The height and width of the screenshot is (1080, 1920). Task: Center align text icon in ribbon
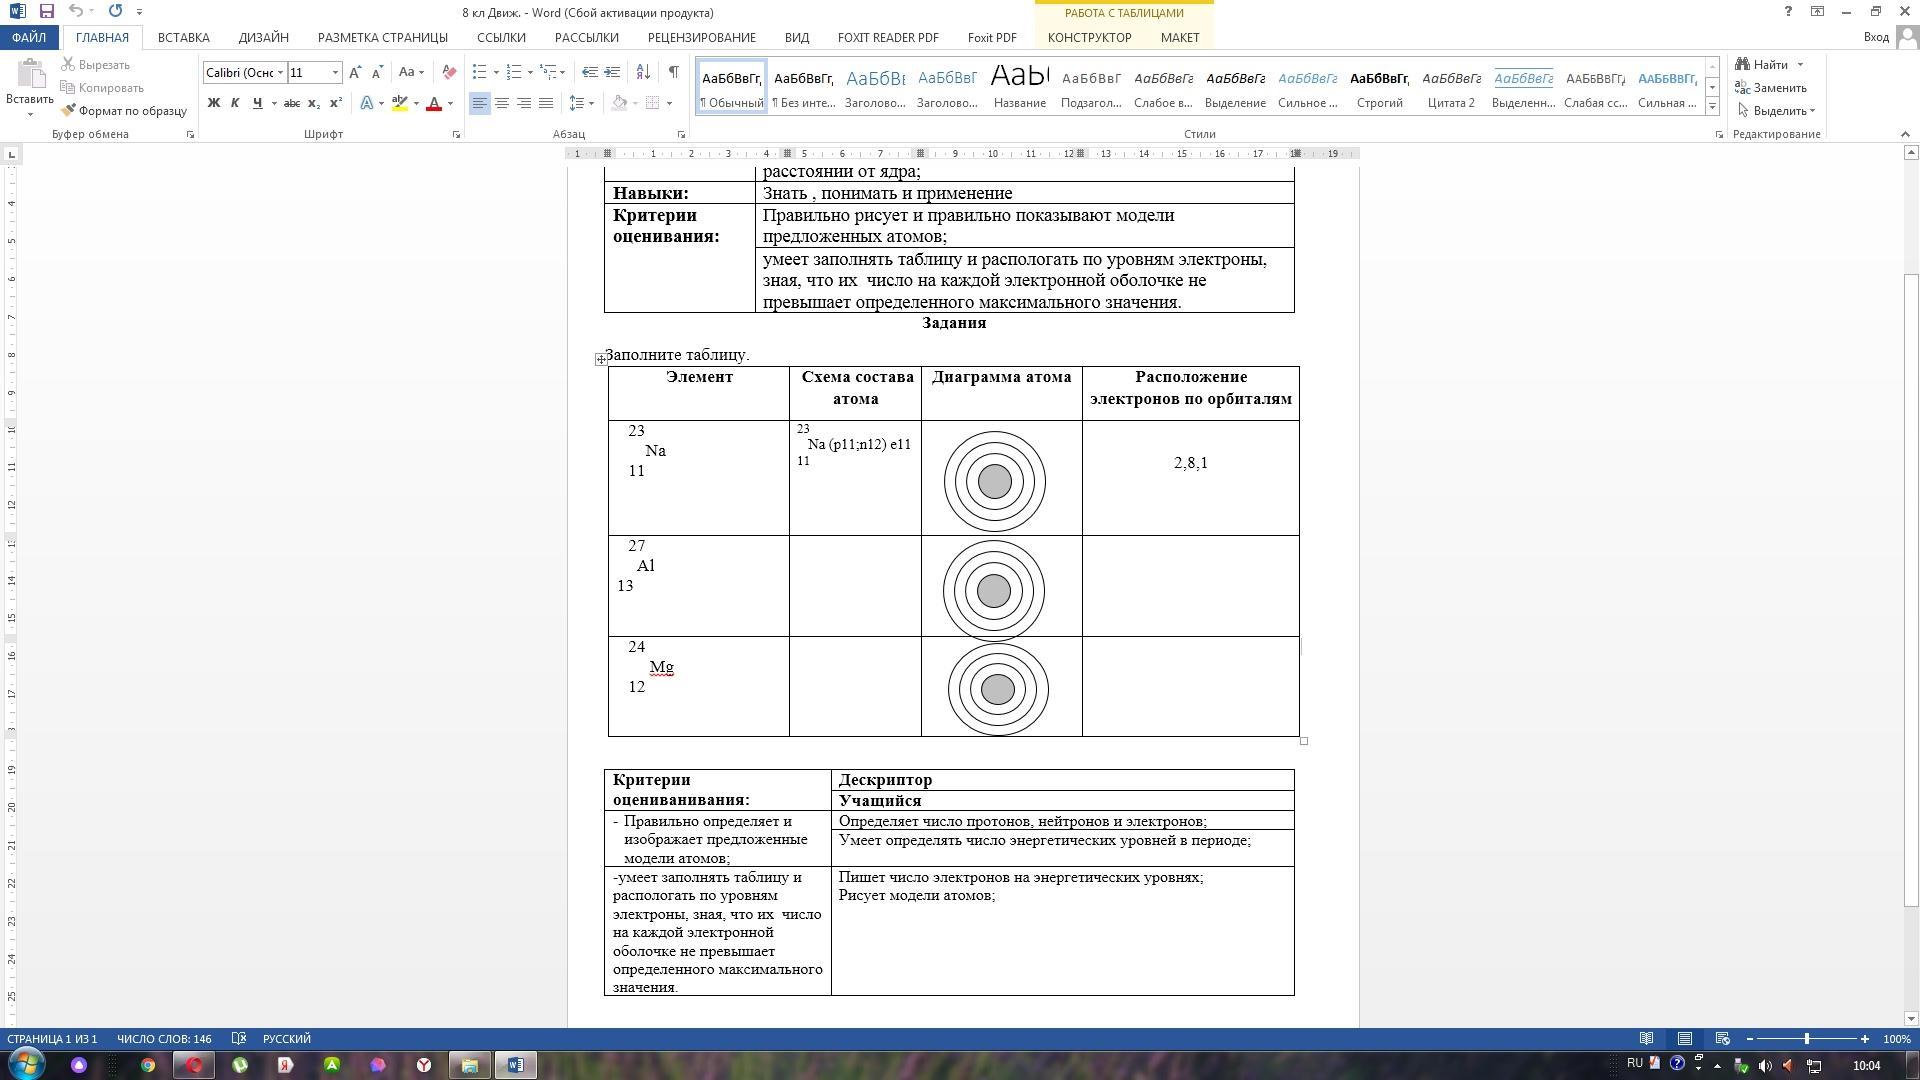502,103
